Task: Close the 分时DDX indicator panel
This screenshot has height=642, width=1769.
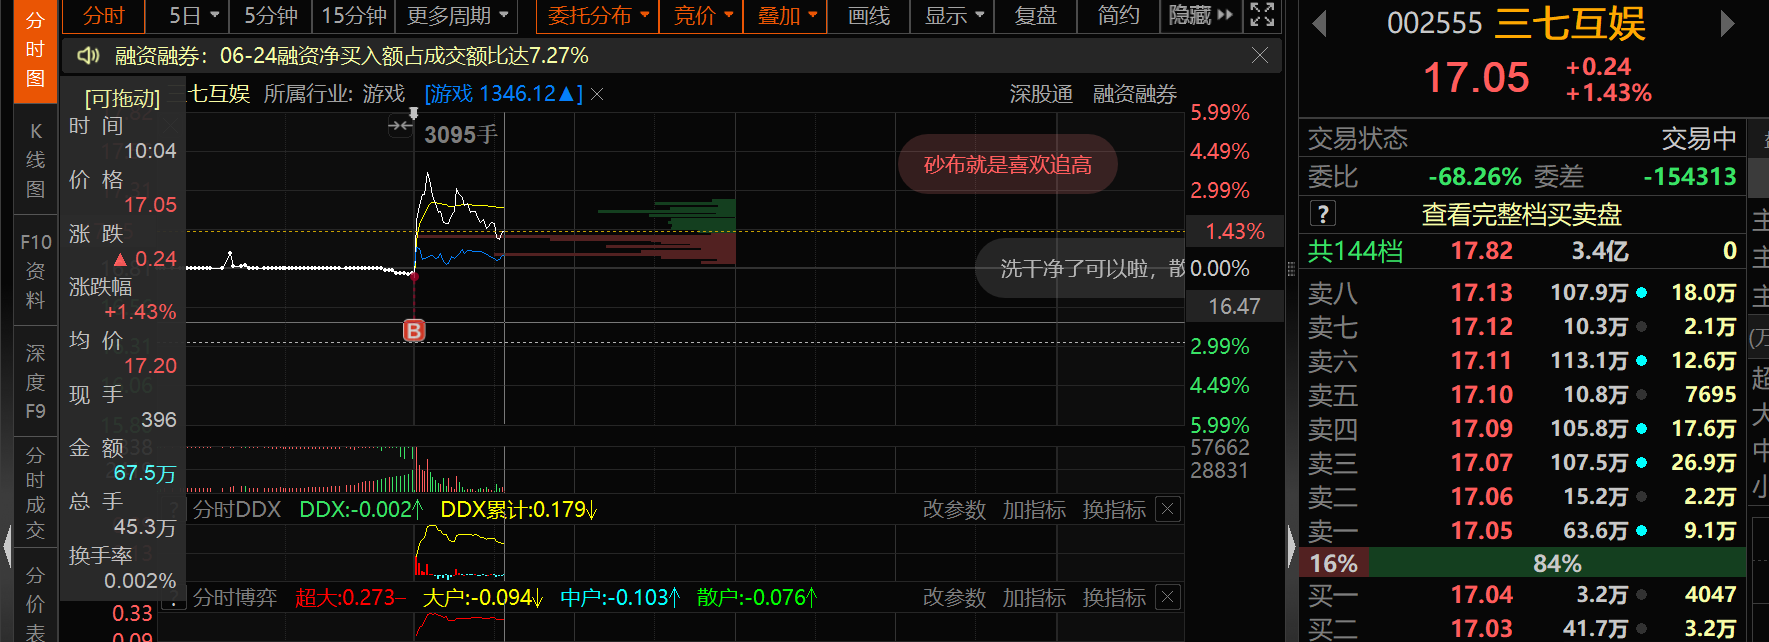Action: [1167, 509]
